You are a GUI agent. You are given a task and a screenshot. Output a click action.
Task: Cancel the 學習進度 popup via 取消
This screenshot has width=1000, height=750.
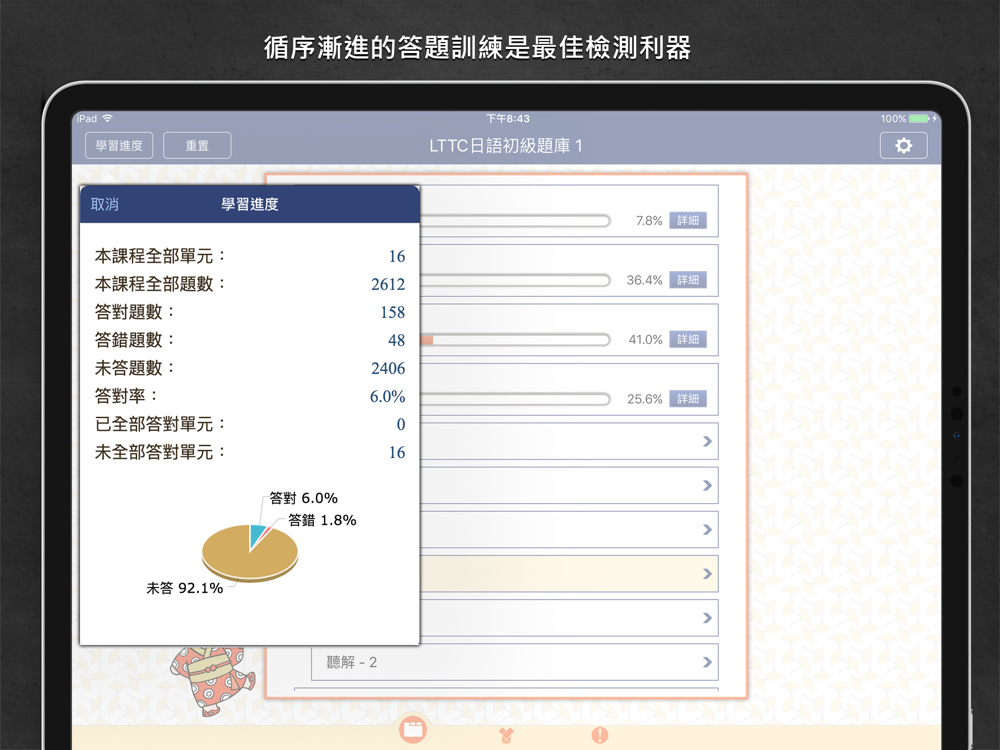105,204
